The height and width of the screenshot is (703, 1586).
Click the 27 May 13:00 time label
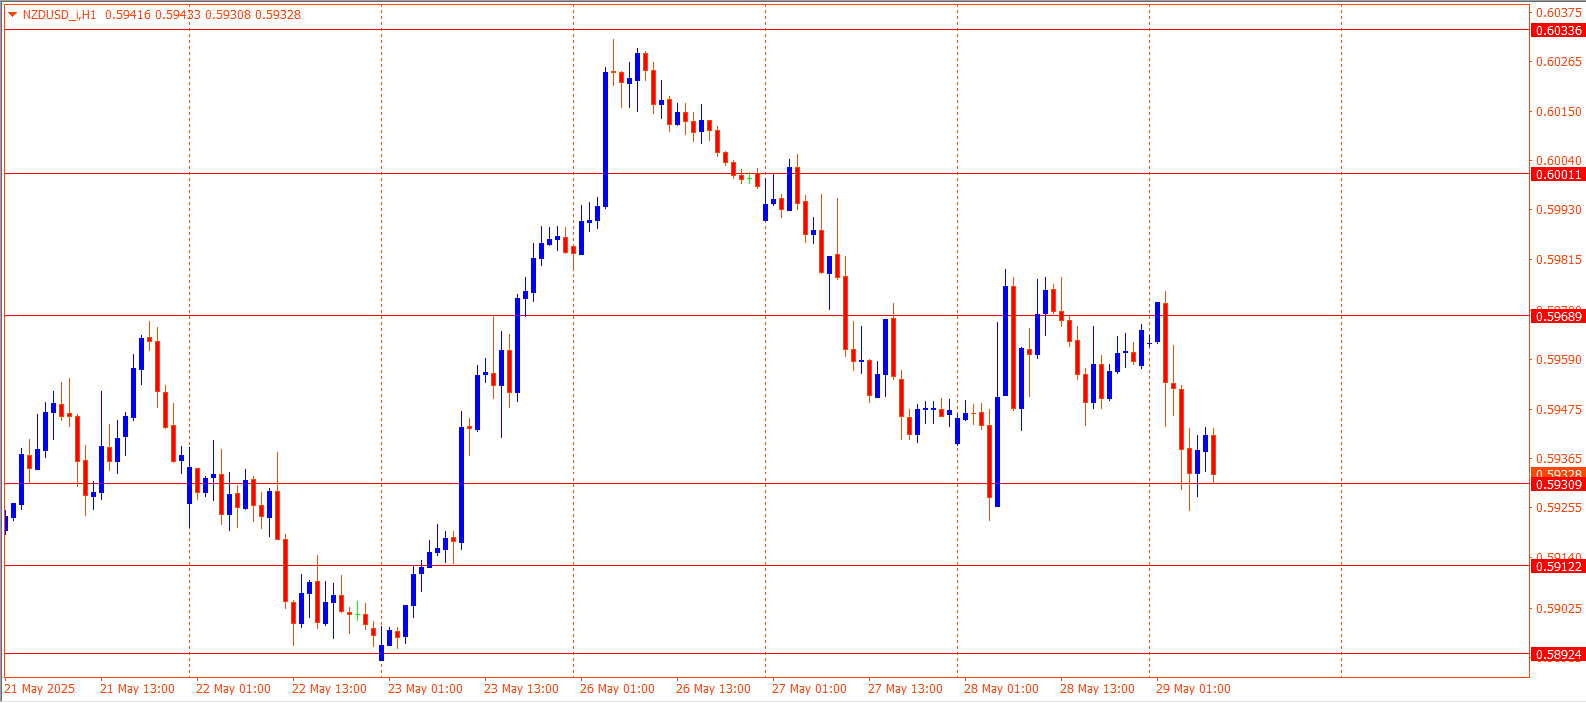tap(905, 689)
